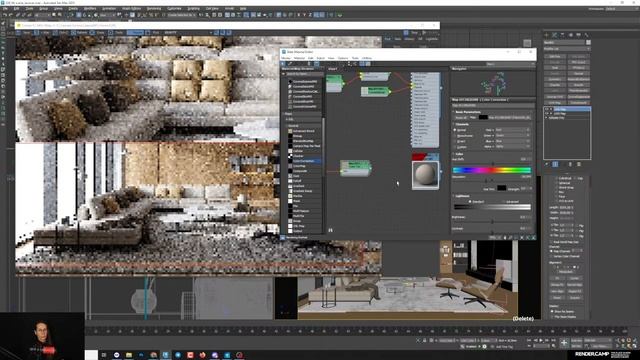The width and height of the screenshot is (640, 360).
Task: Switch to the View1 tab in Slate editor
Action: [333, 69]
